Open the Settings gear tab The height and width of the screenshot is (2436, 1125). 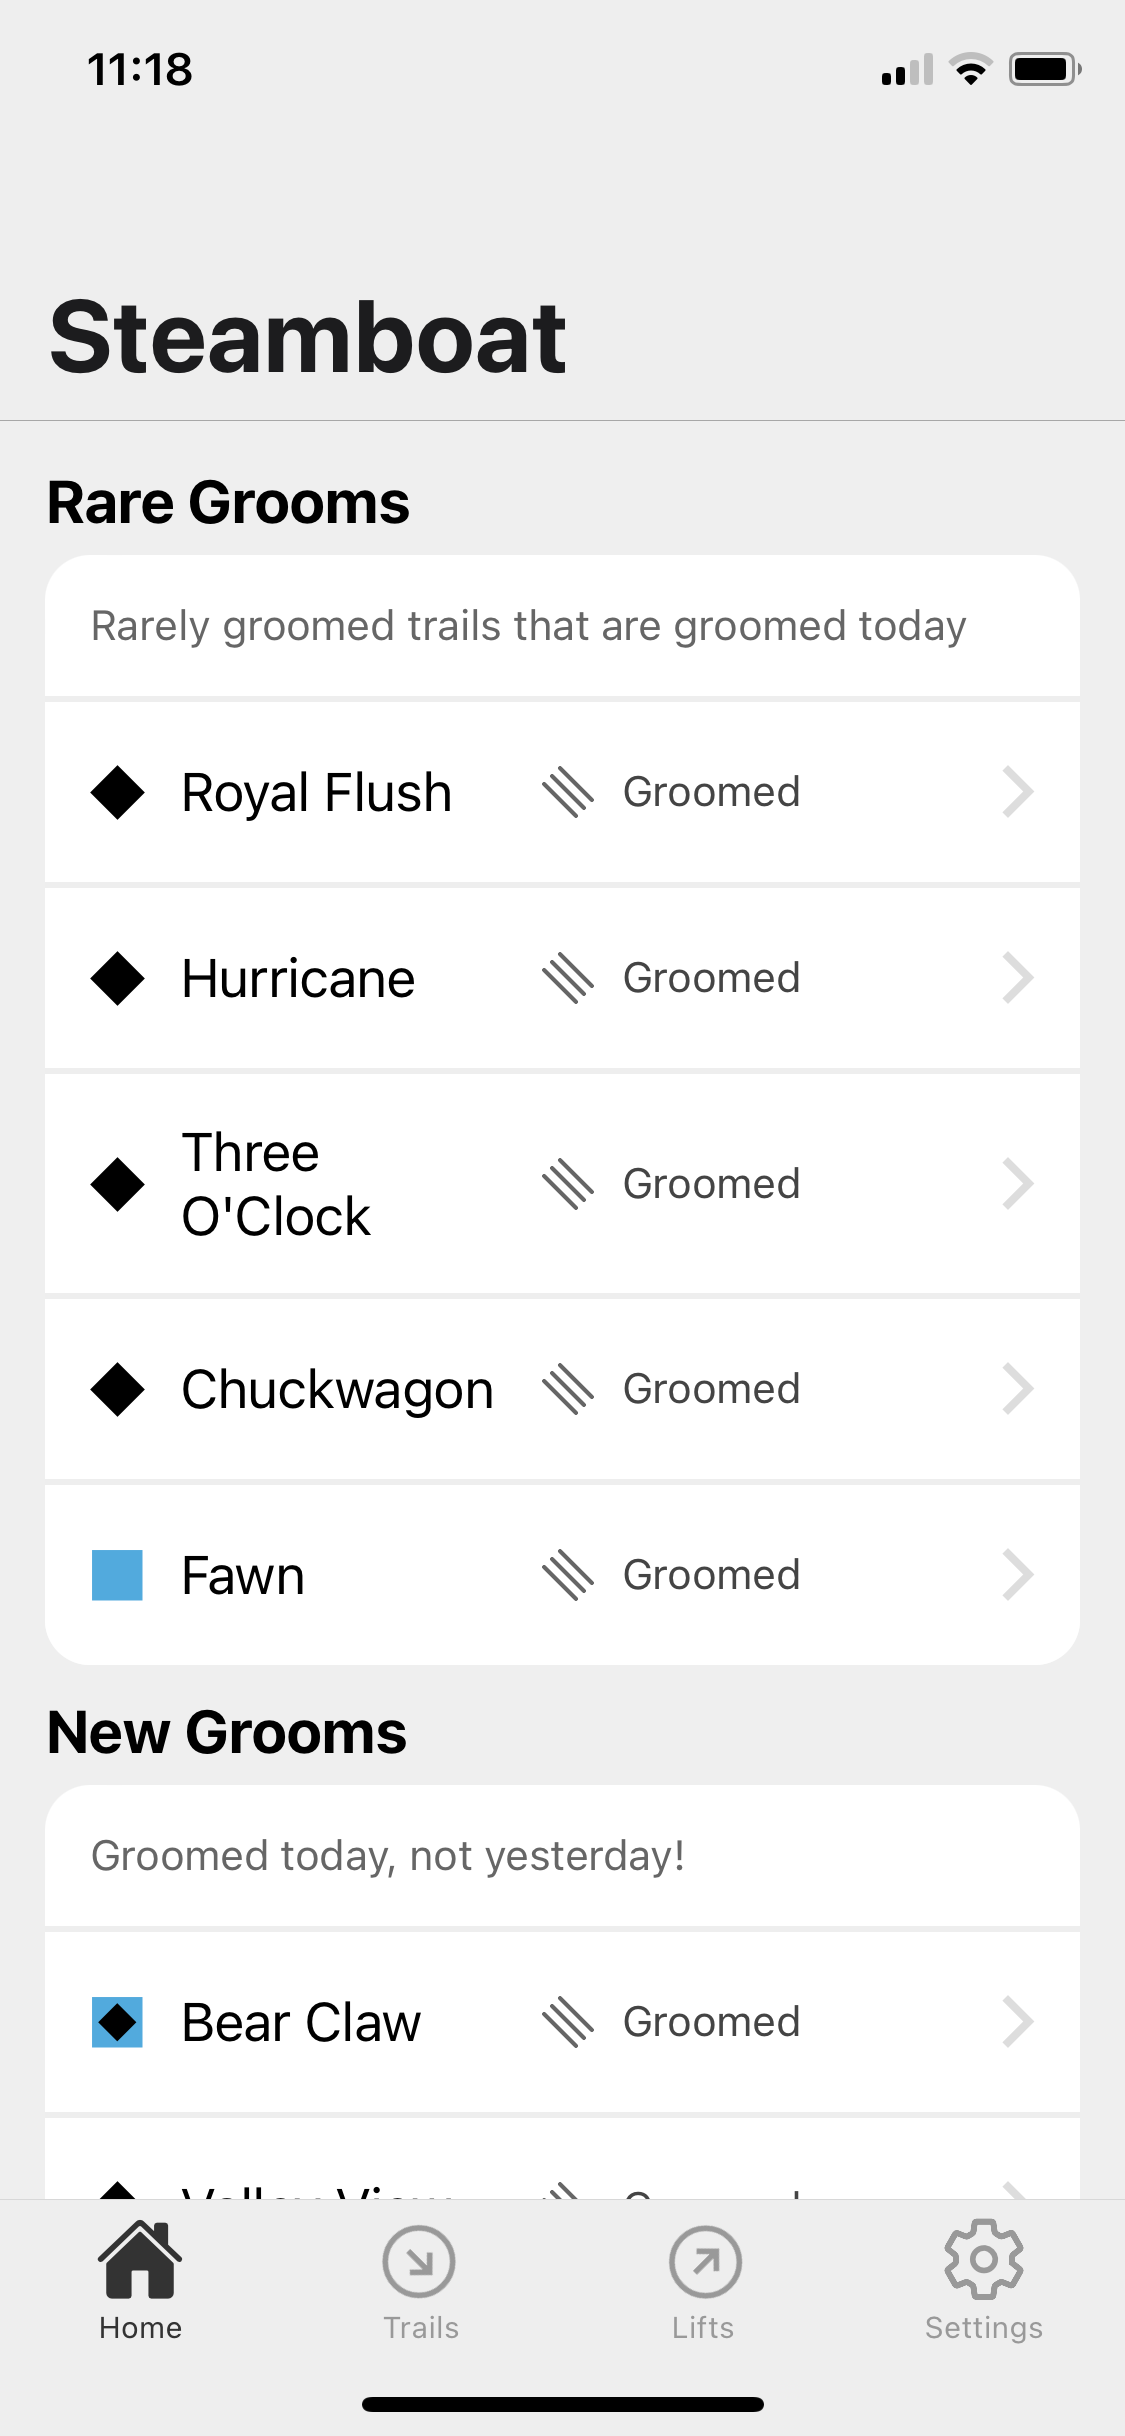983,2262
